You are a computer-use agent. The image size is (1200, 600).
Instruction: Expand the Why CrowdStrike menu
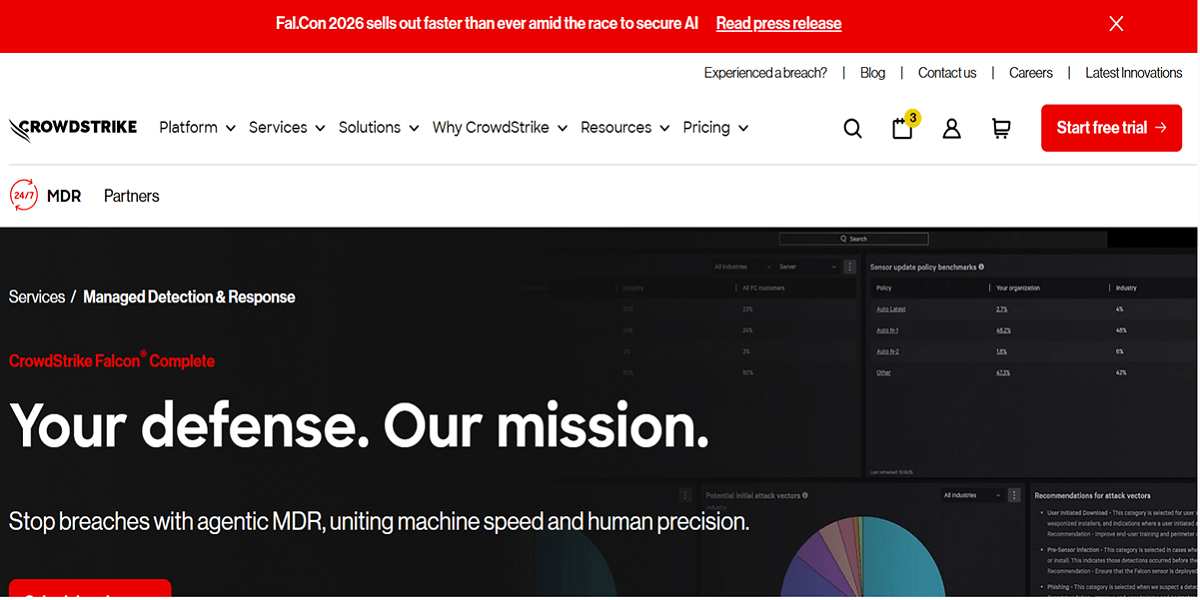[500, 127]
